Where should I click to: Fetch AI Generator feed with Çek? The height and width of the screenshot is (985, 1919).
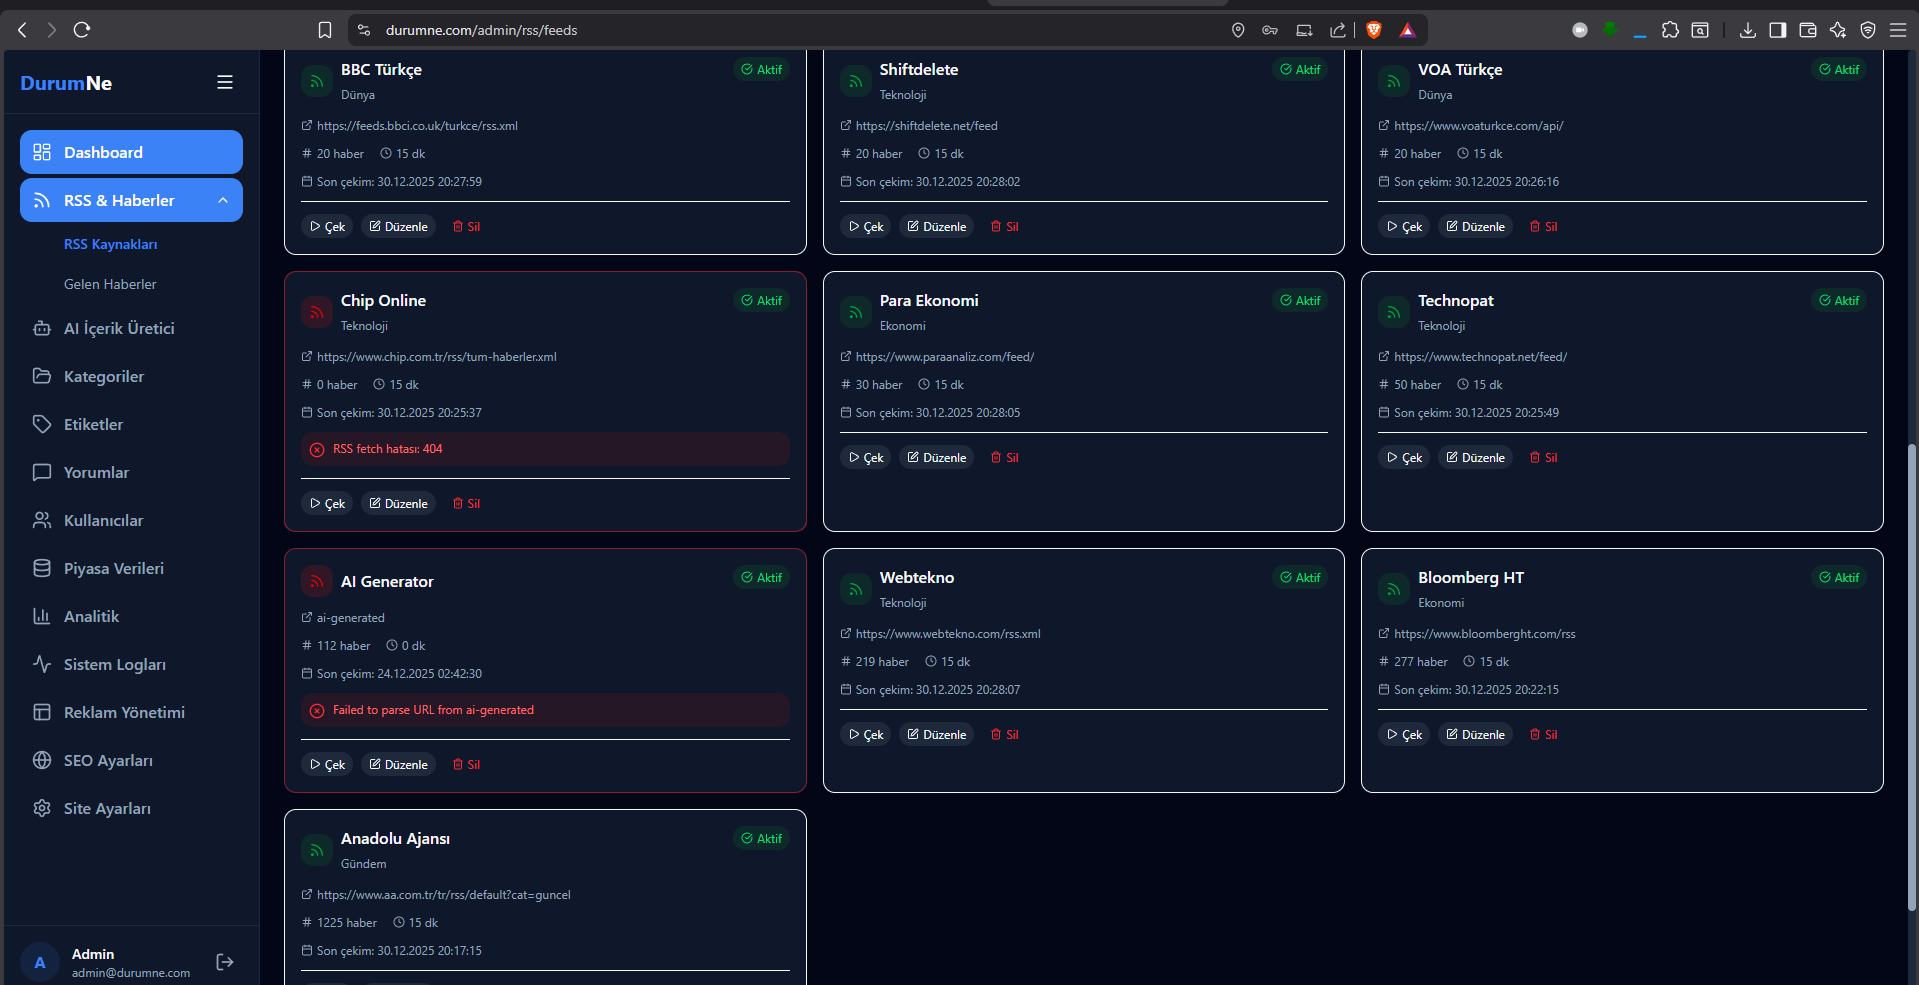pos(327,765)
